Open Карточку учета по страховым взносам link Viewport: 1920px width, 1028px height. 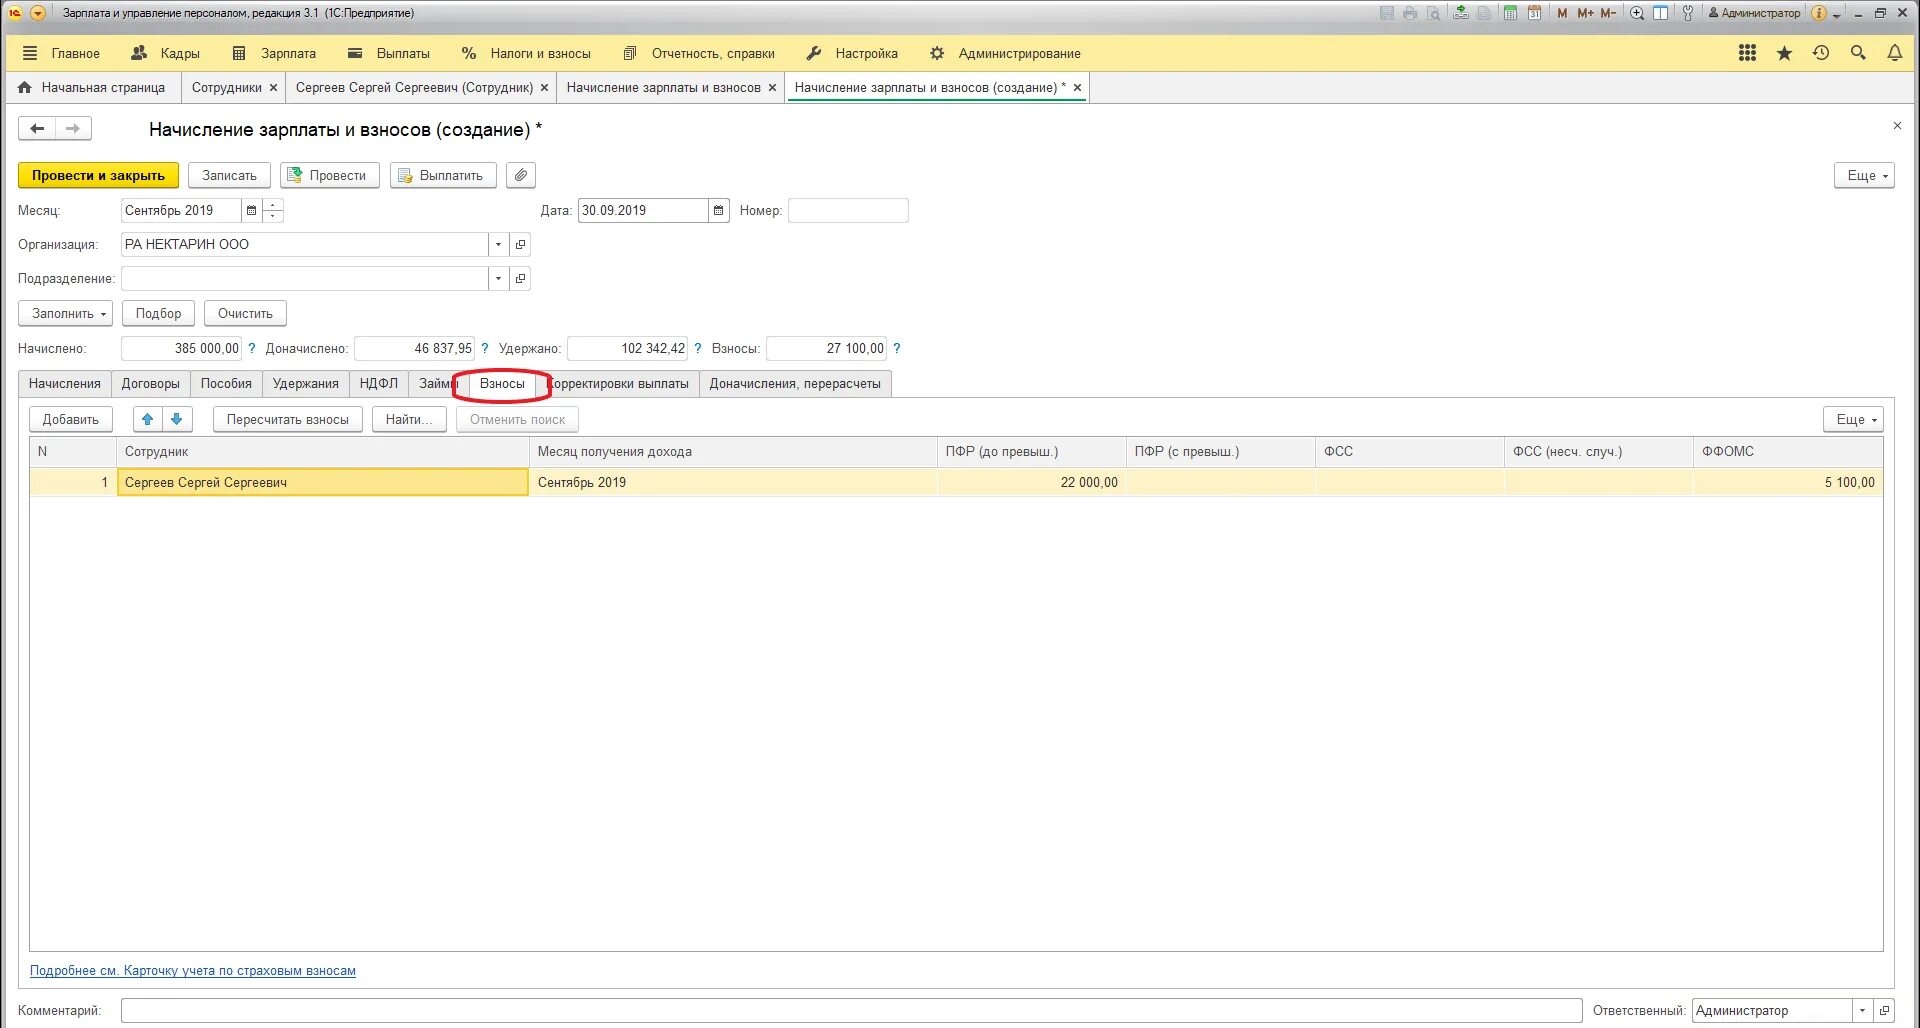pos(193,970)
